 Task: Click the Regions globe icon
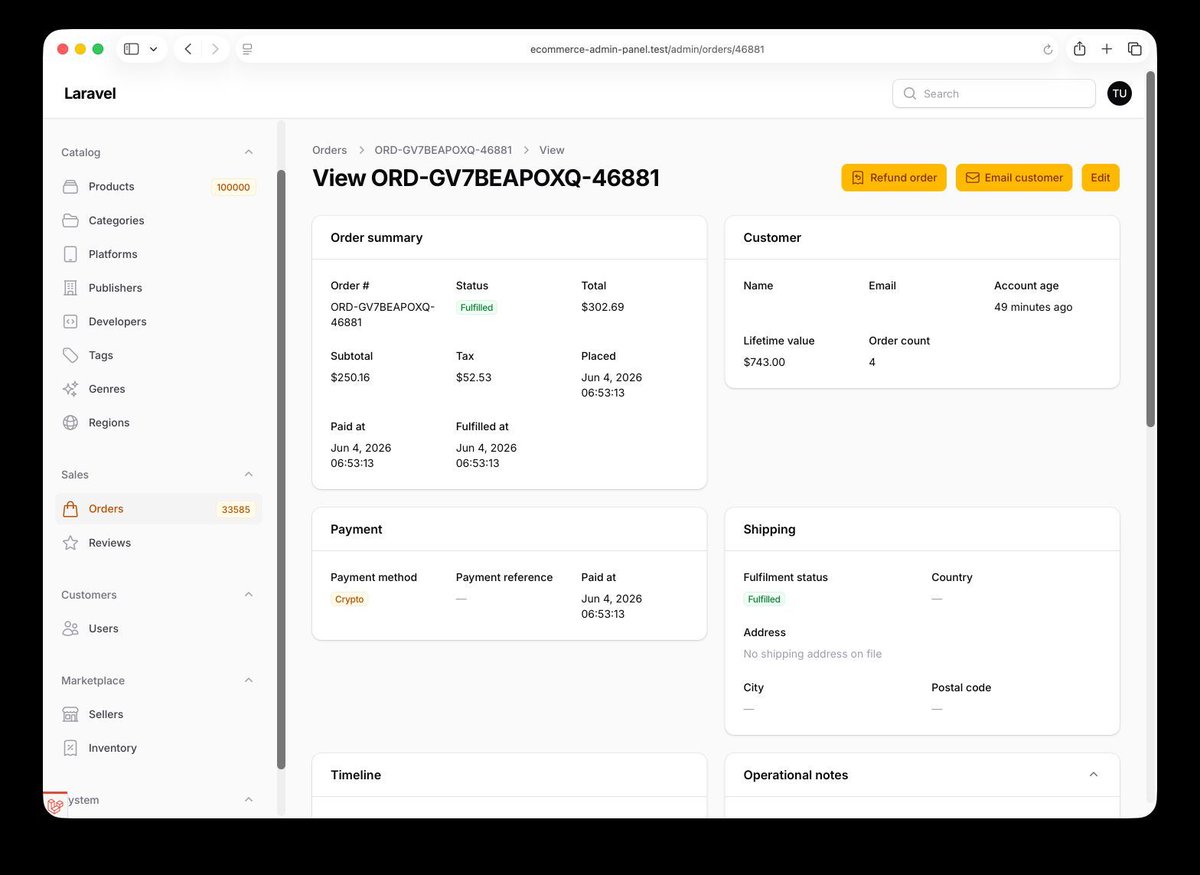click(x=70, y=423)
